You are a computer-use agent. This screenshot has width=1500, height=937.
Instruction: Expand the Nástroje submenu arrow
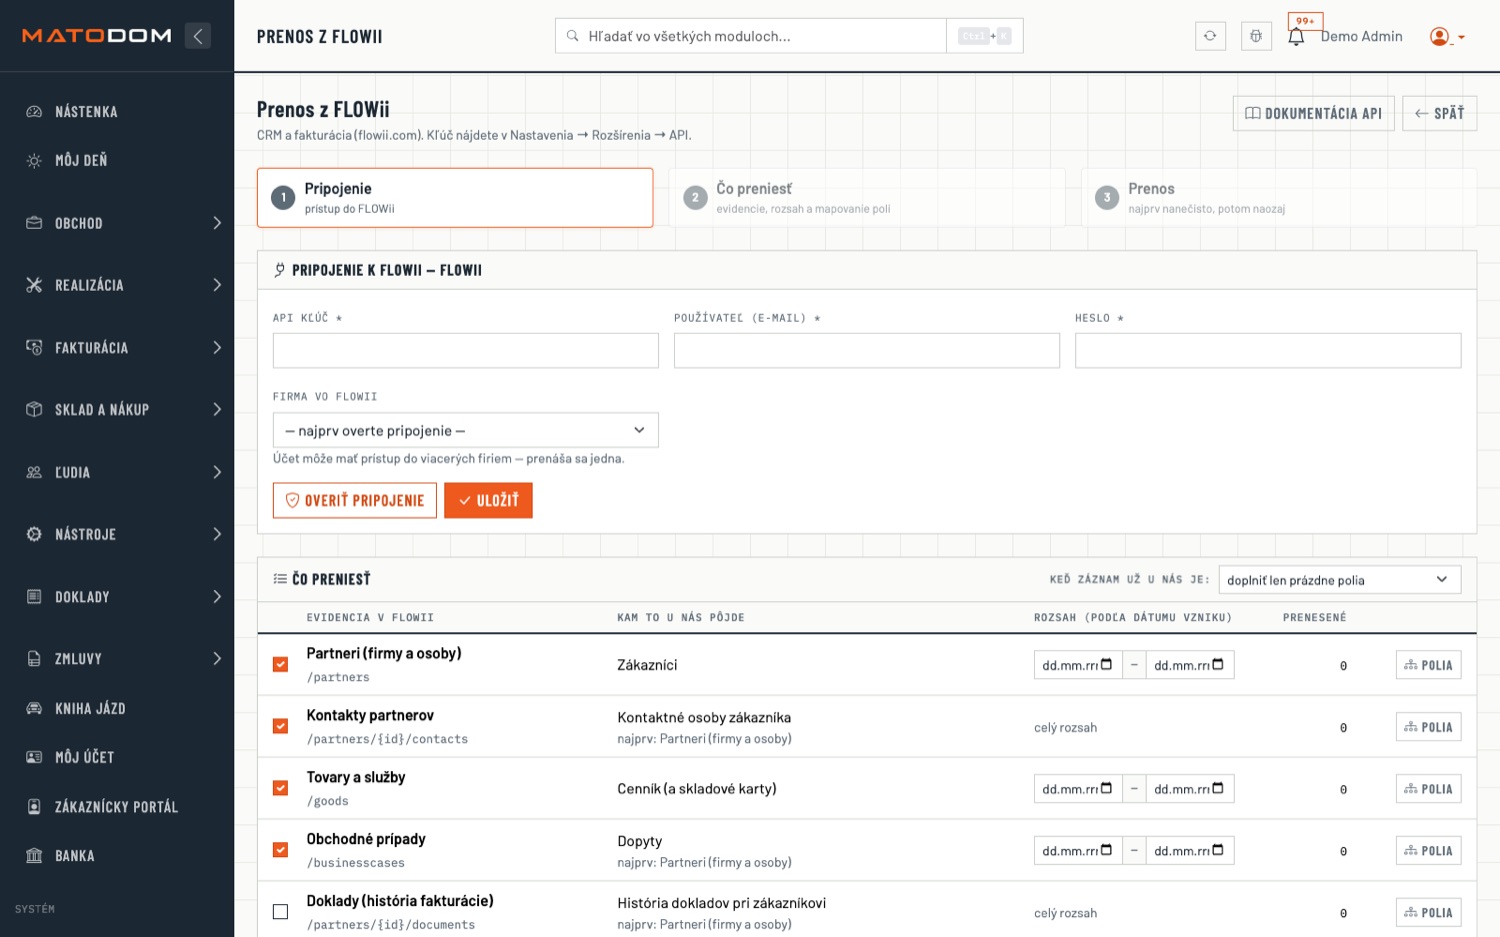217,534
